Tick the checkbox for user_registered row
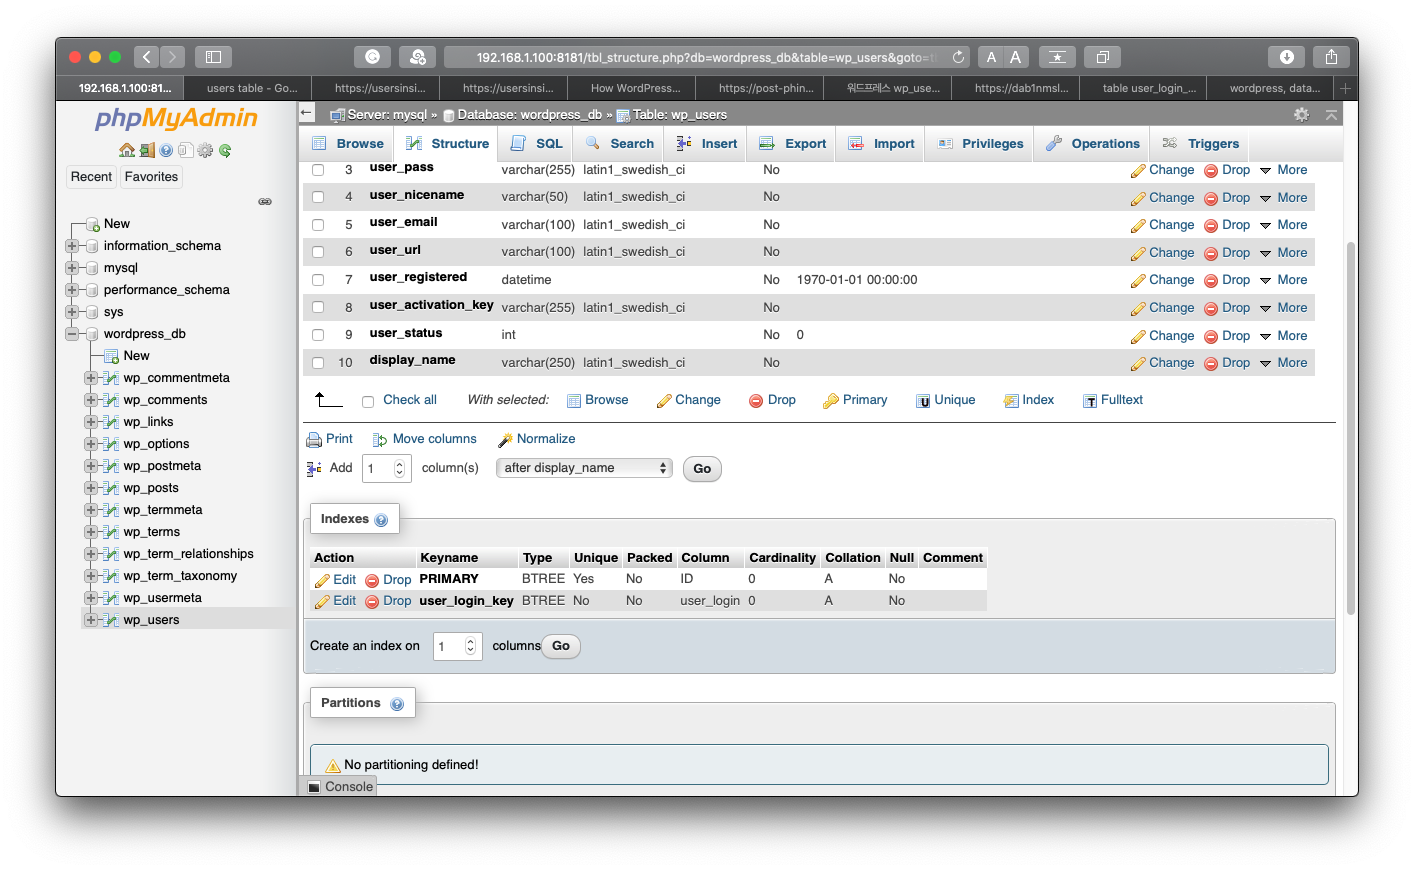The image size is (1414, 870). point(318,280)
